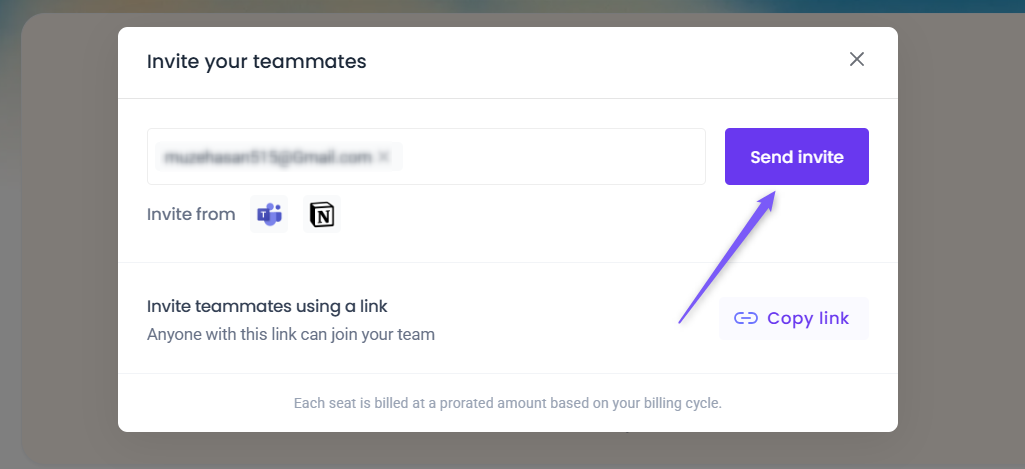Close the Invite your teammates dialog
The width and height of the screenshot is (1025, 469).
pos(856,60)
